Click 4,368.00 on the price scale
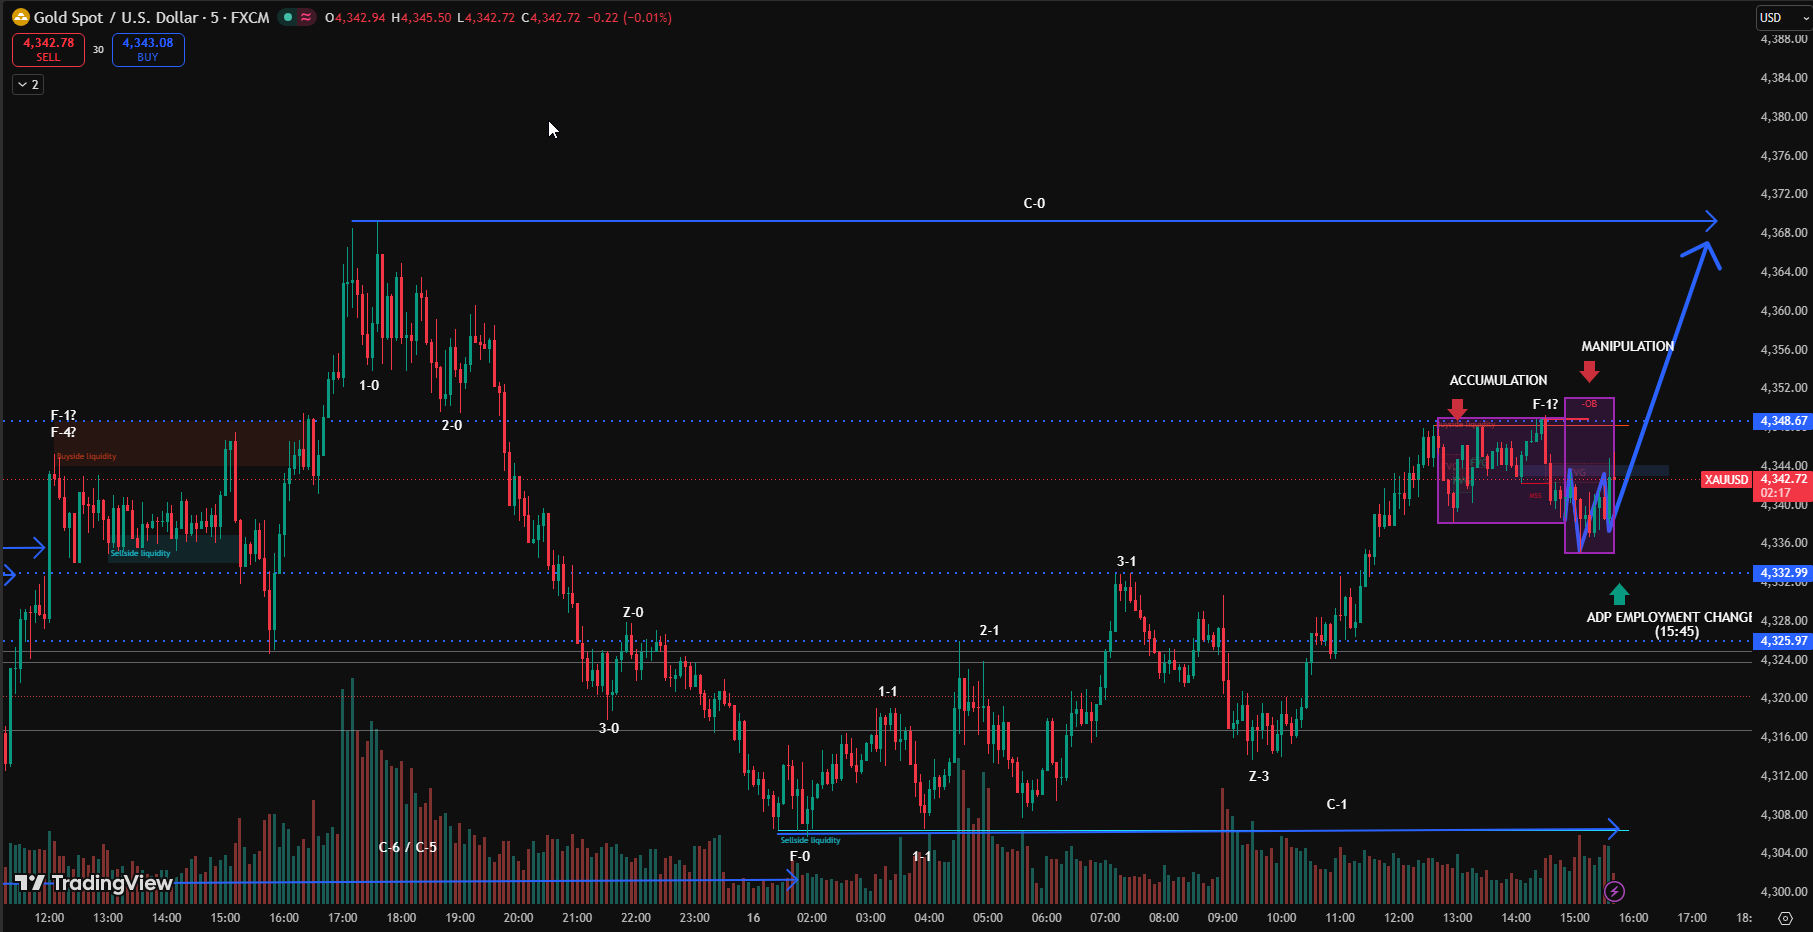The image size is (1813, 932). click(1784, 233)
